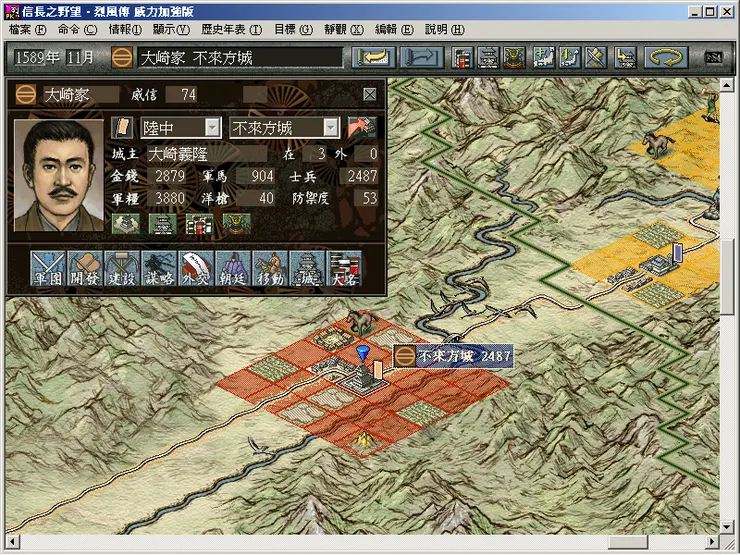Open the 顯示(V) menu

point(171,30)
